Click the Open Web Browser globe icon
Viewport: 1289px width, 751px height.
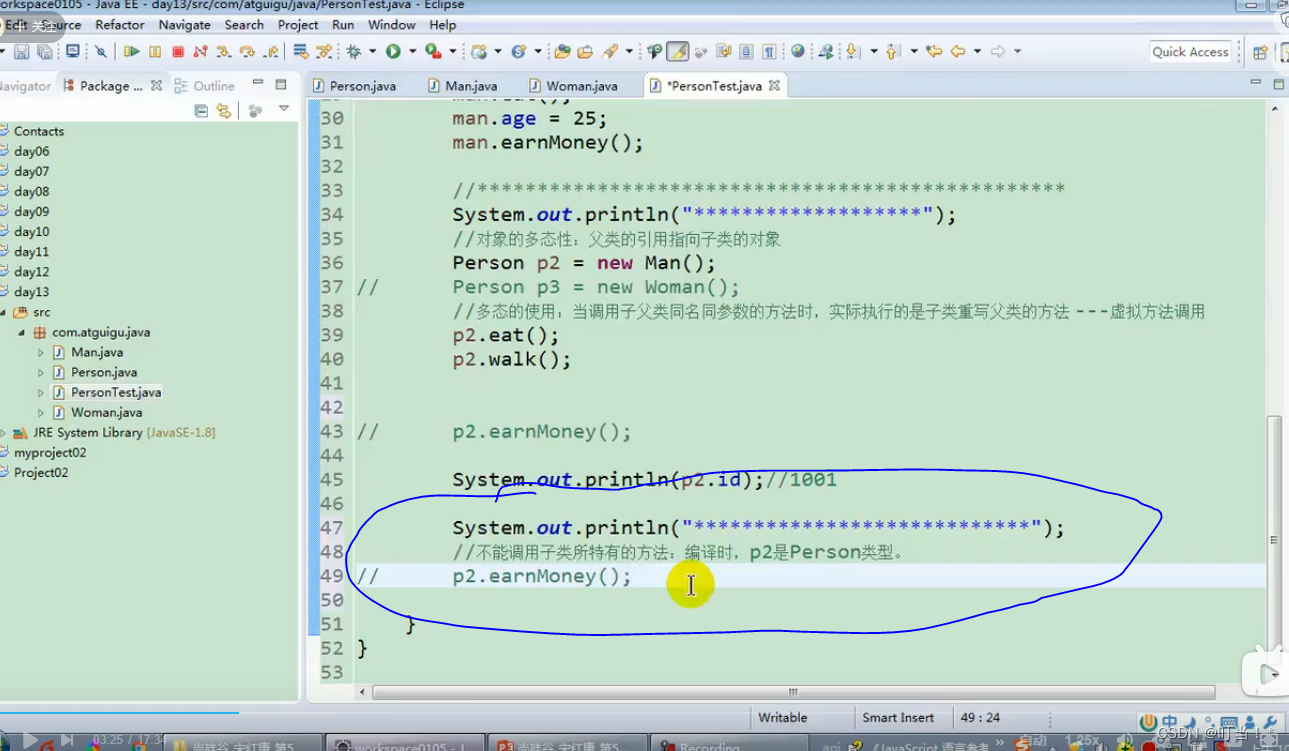coord(797,51)
